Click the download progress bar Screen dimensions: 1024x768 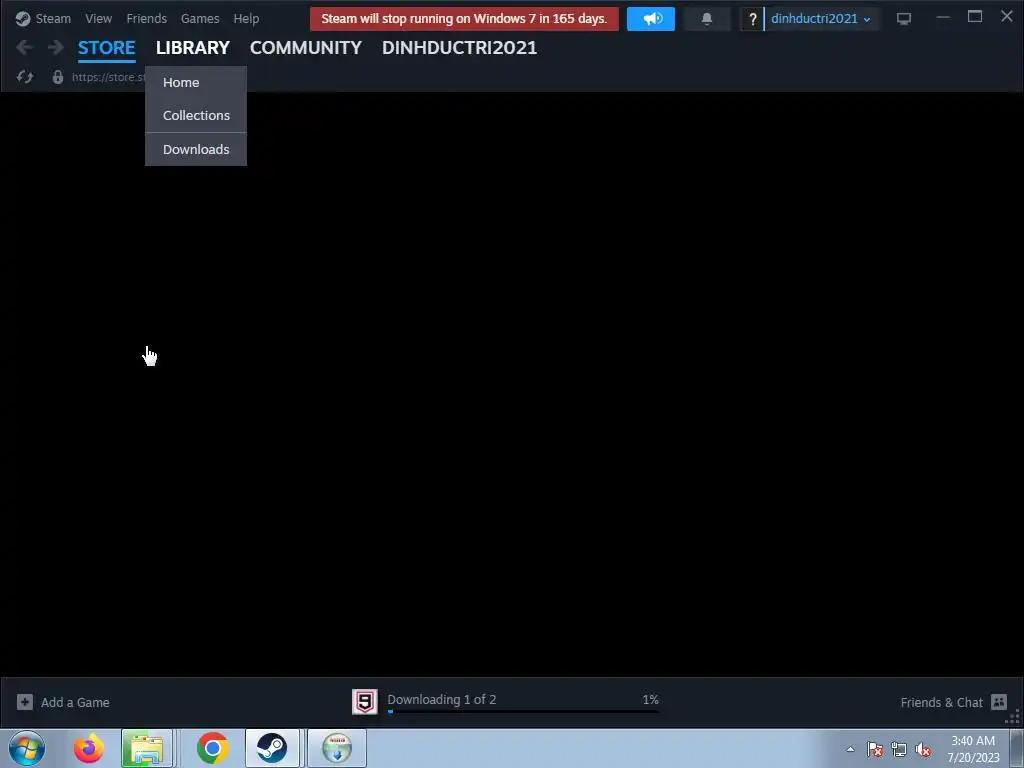523,712
